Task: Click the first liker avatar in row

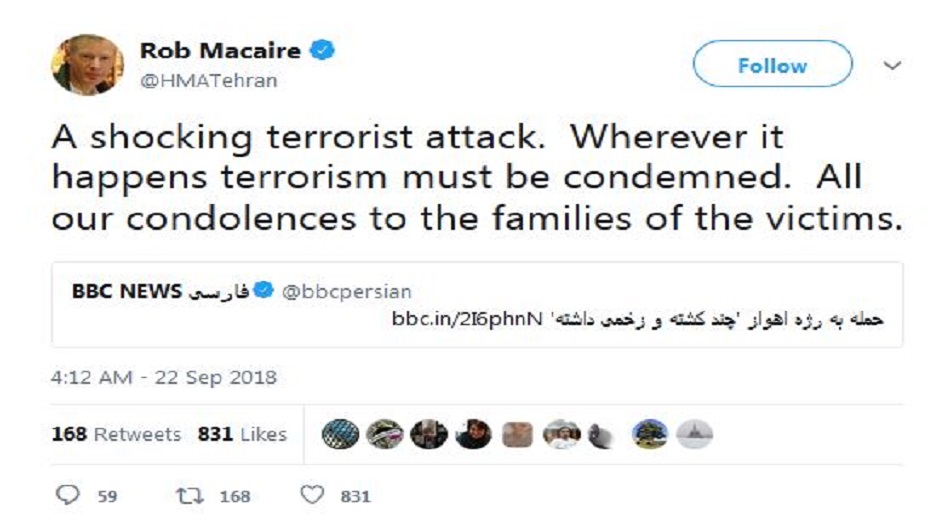Action: coord(340,434)
